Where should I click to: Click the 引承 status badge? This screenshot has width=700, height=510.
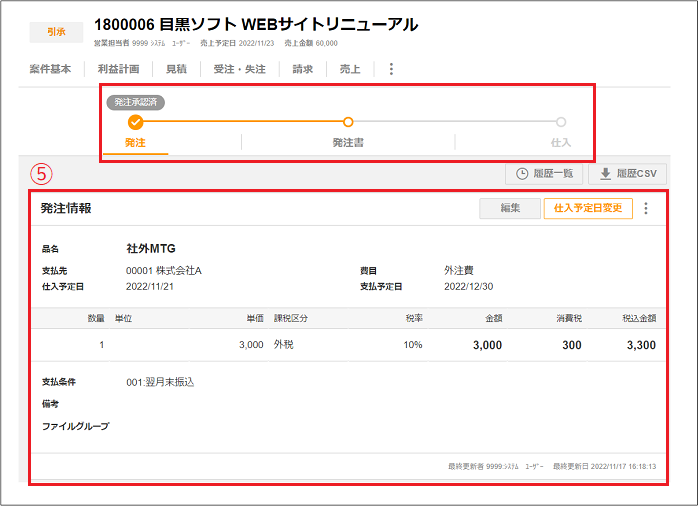coord(58,32)
